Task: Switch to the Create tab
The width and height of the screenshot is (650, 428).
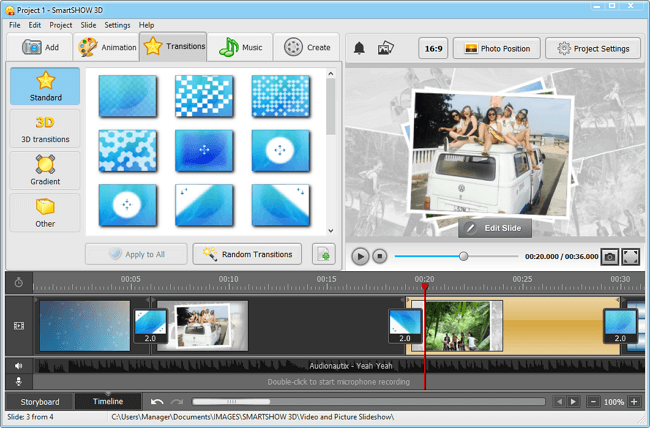Action: click(307, 47)
